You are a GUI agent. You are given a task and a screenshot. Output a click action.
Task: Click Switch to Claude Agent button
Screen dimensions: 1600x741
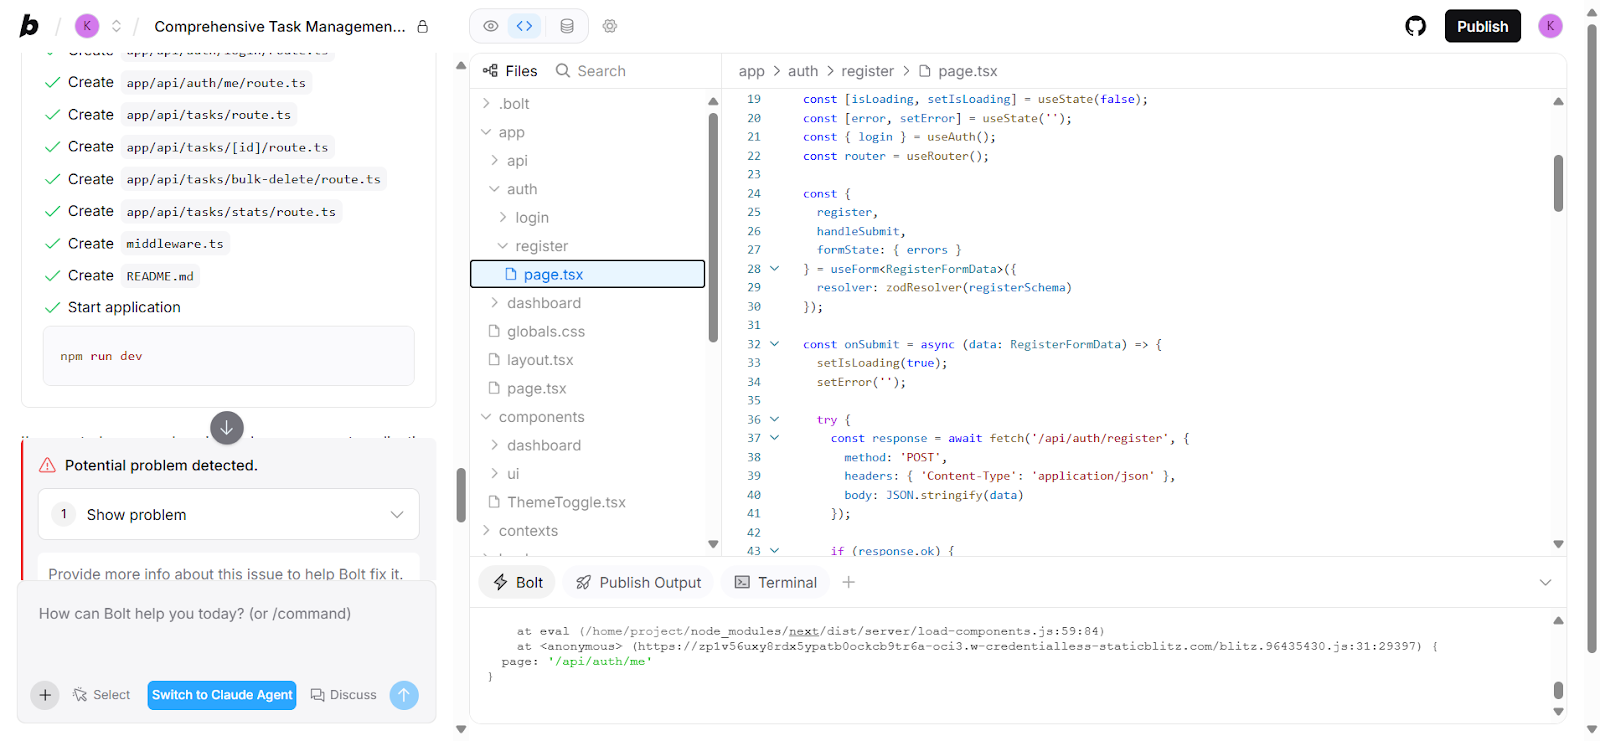click(x=222, y=695)
